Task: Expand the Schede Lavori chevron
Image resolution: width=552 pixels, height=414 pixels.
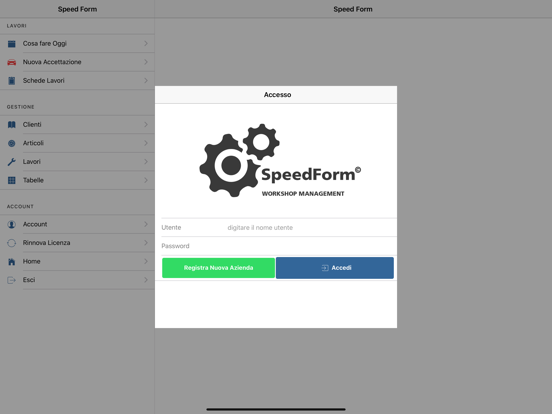Action: coord(146,81)
